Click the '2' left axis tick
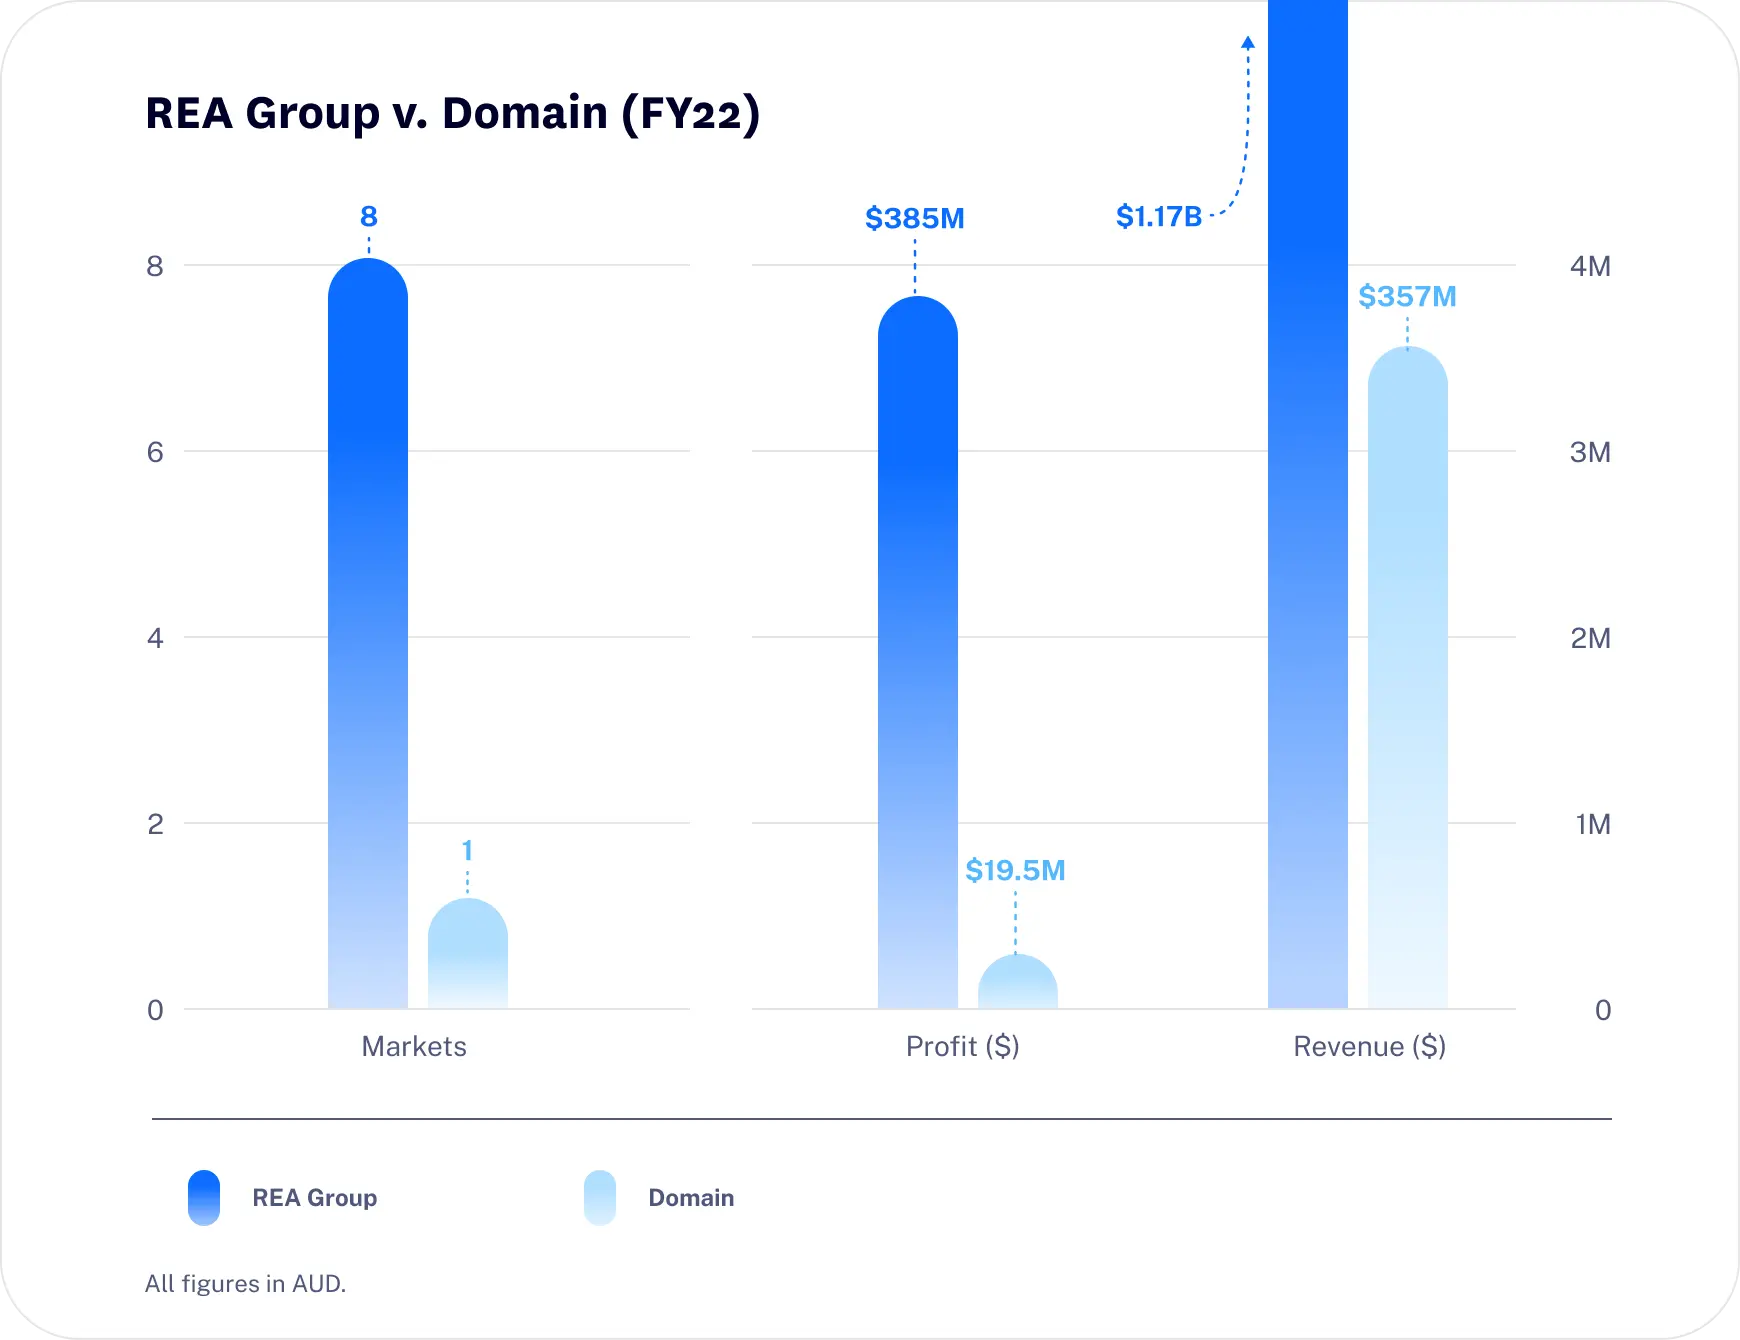The height and width of the screenshot is (1340, 1740). (155, 824)
